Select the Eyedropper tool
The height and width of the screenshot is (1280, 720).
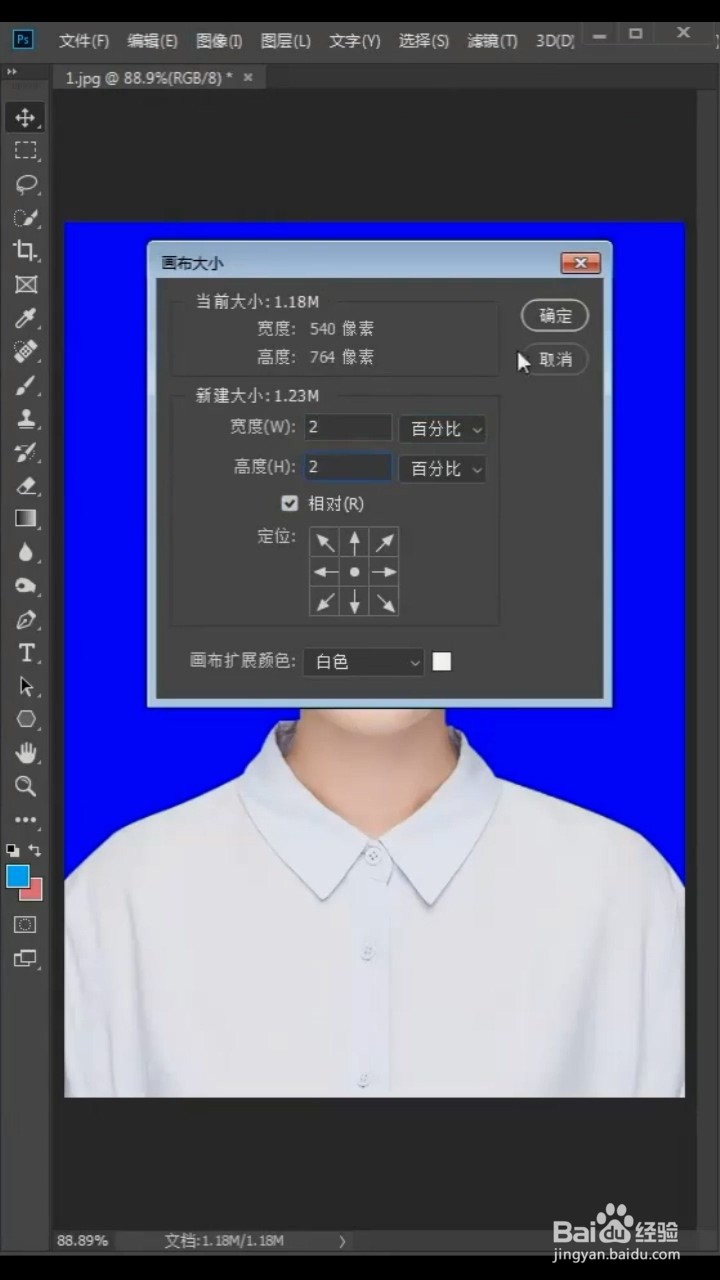[25, 318]
